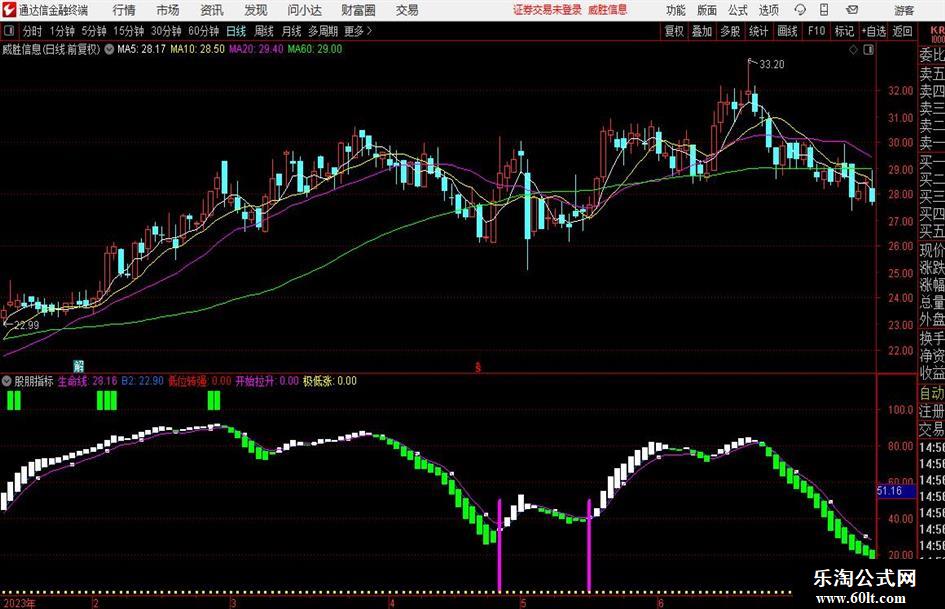Viewport: 945px width, 609px height.
Task: Click the MA60: 29.00 label
Action: pyautogui.click(x=315, y=49)
